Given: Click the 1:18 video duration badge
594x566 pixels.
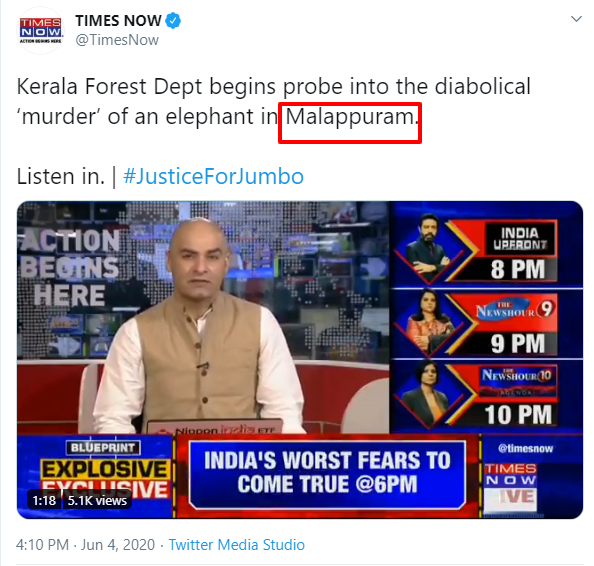Looking at the screenshot, I should pyautogui.click(x=44, y=500).
